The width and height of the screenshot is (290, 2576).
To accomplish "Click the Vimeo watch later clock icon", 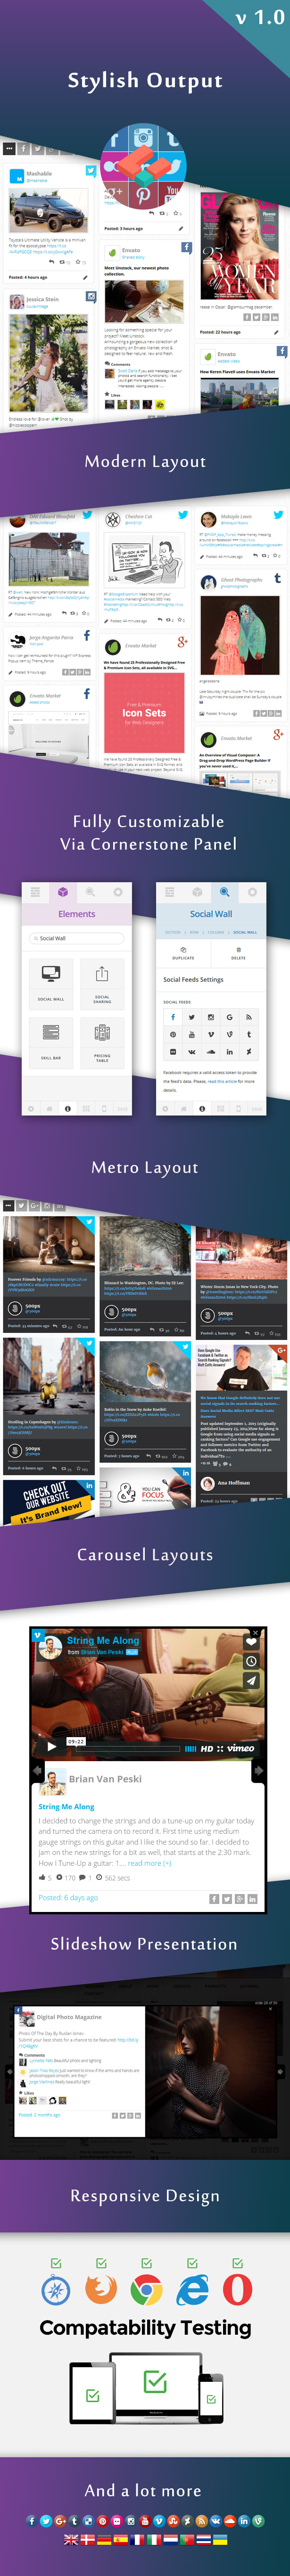I will click(x=252, y=1661).
